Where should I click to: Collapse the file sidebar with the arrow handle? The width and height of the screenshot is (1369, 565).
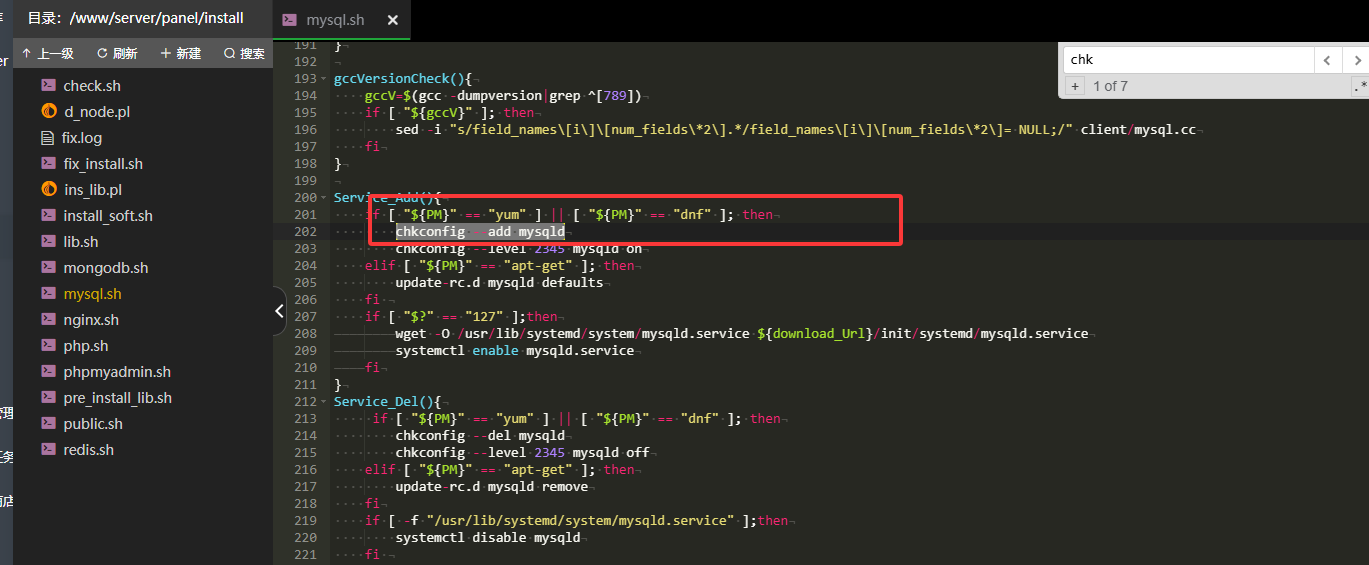pyautogui.click(x=279, y=311)
